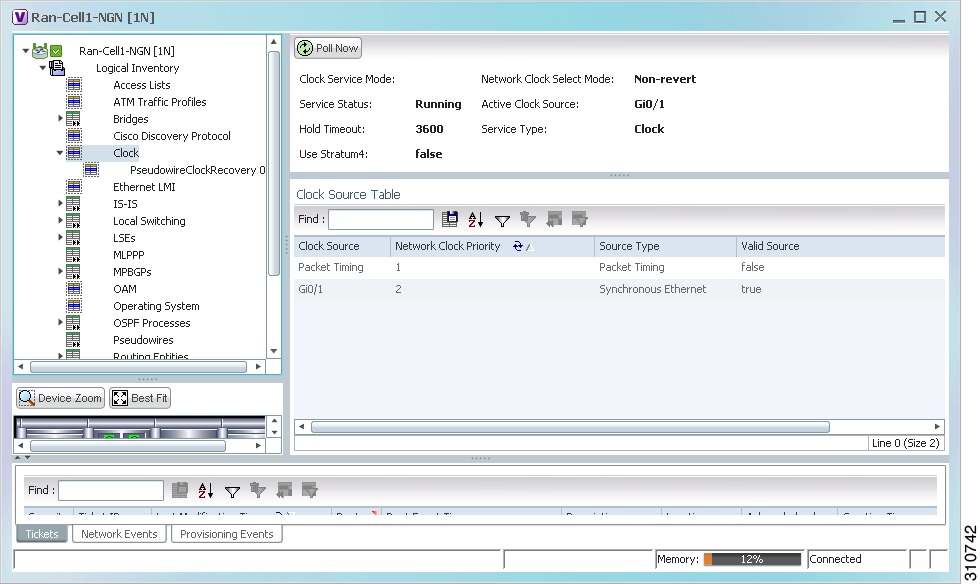Select ATM Traffic Profiles item
The image size is (980, 584).
pos(159,102)
